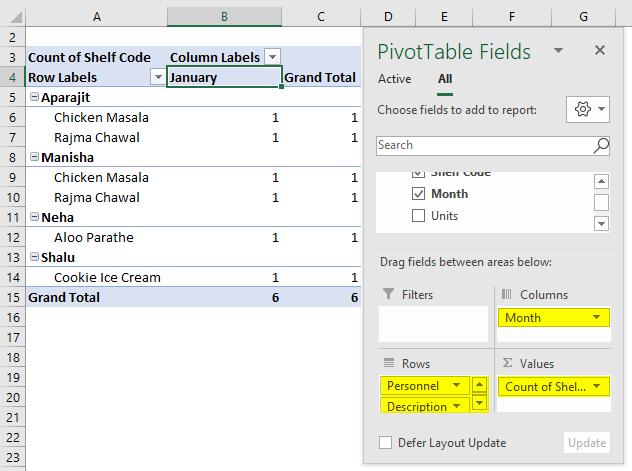This screenshot has height=471, width=632.
Task: Collapse the Shalu row group
Action: coord(35,257)
